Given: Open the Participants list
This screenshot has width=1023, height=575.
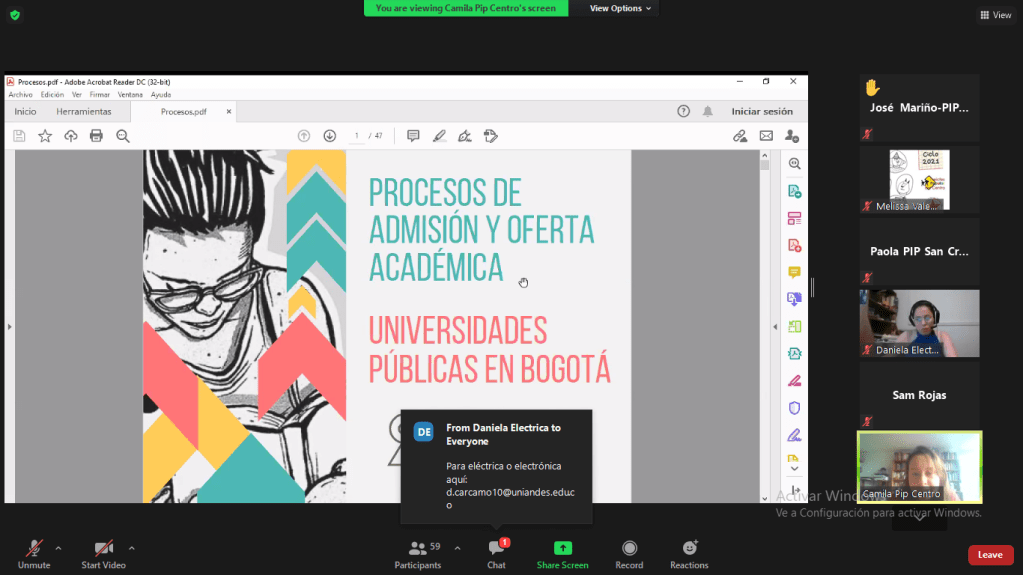Looking at the screenshot, I should (x=418, y=548).
